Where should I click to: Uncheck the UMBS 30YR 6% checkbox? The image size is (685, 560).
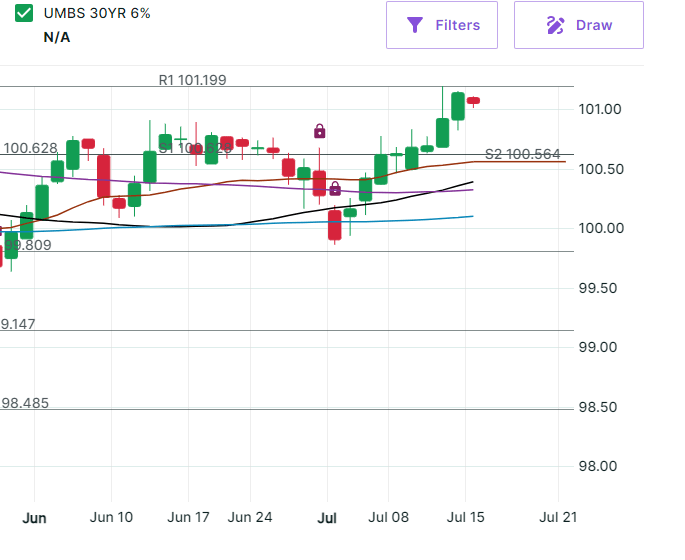tap(24, 14)
